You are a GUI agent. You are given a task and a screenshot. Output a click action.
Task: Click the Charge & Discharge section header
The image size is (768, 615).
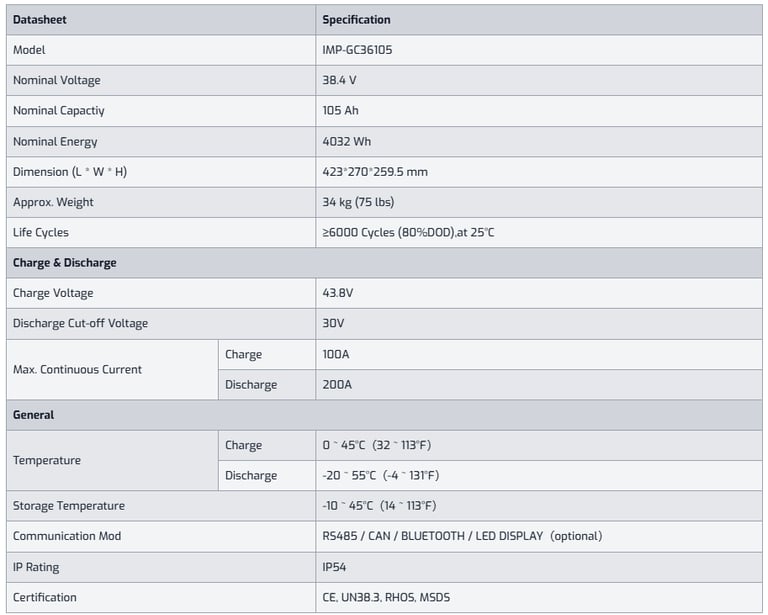tap(64, 263)
